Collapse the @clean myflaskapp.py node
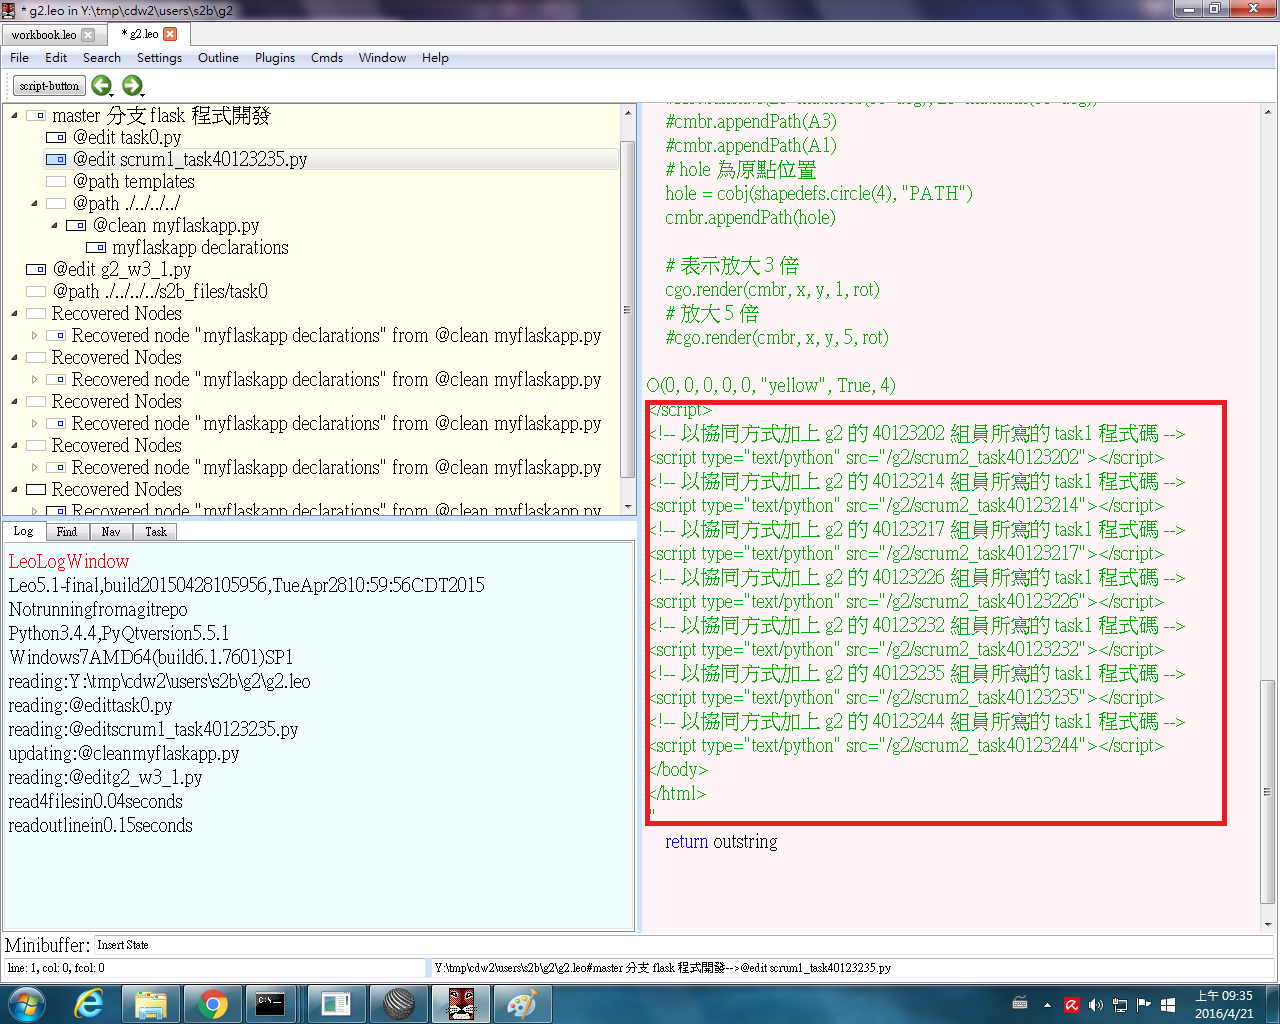This screenshot has height=1024, width=1280. coord(54,226)
